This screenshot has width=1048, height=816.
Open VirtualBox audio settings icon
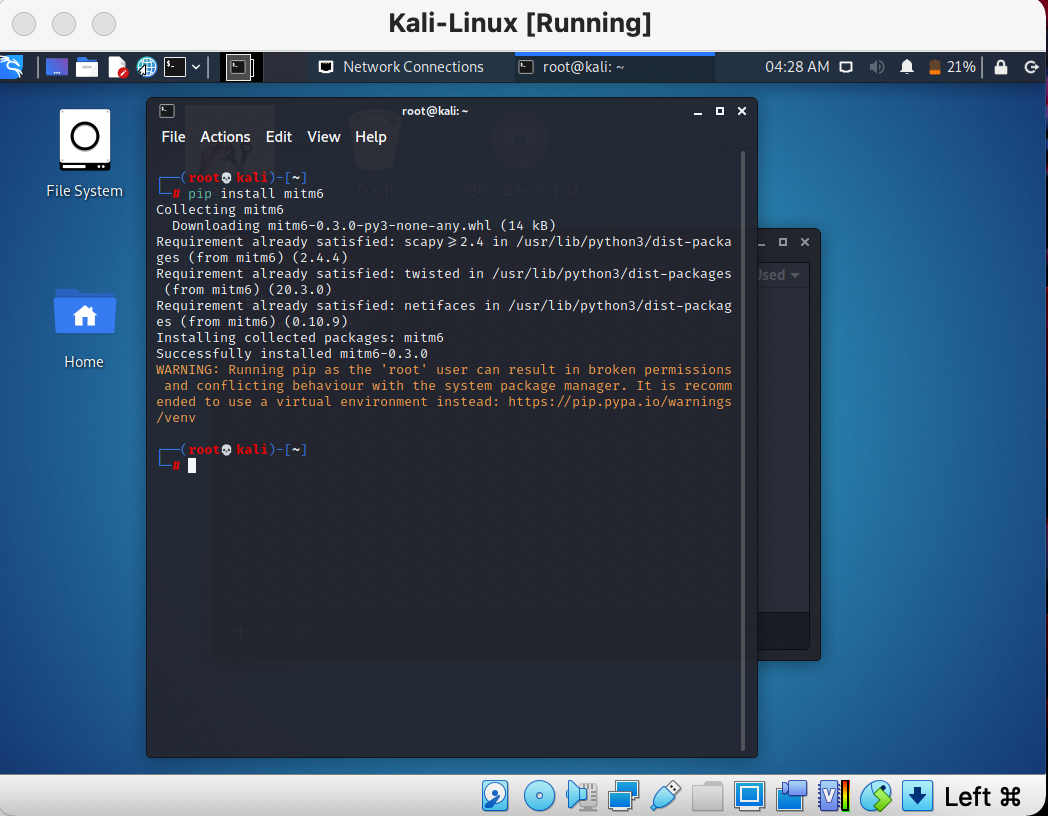pyautogui.click(x=581, y=796)
